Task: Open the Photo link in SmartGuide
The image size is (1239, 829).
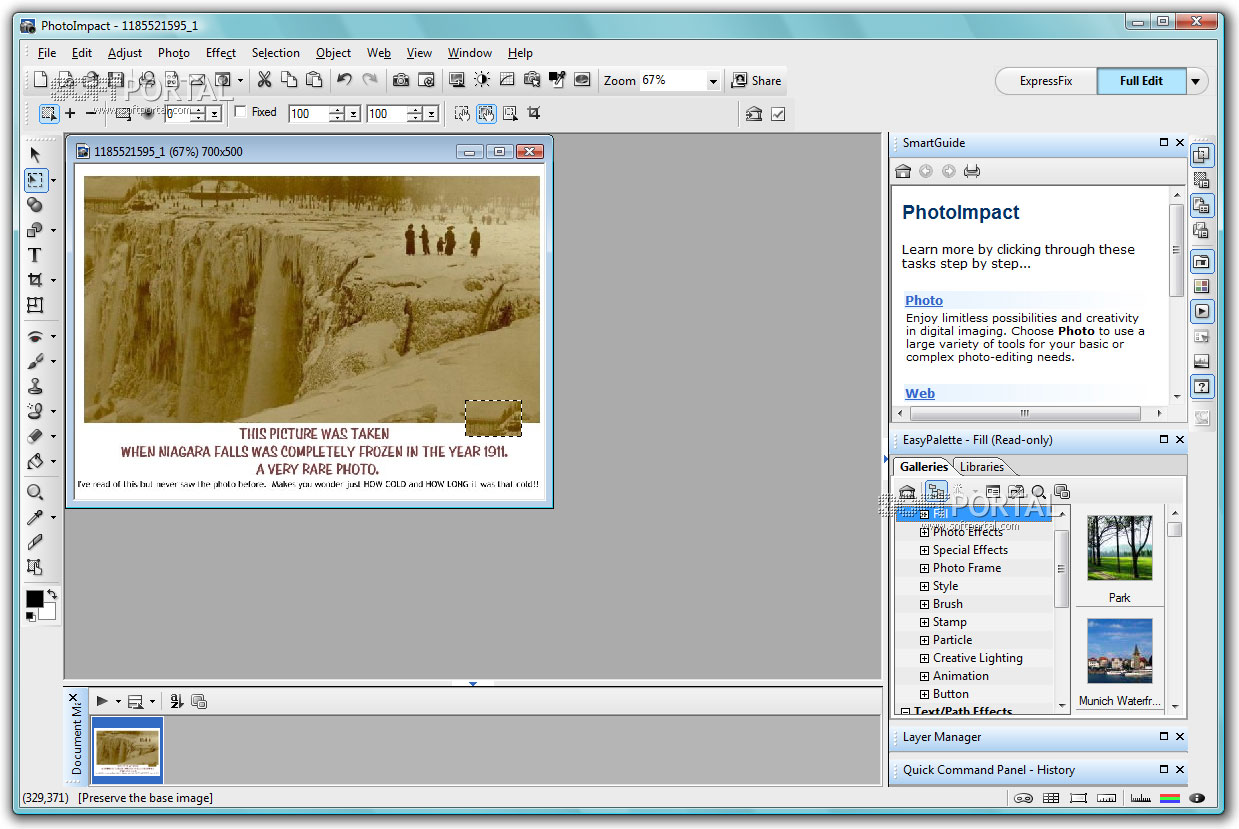Action: [x=924, y=300]
